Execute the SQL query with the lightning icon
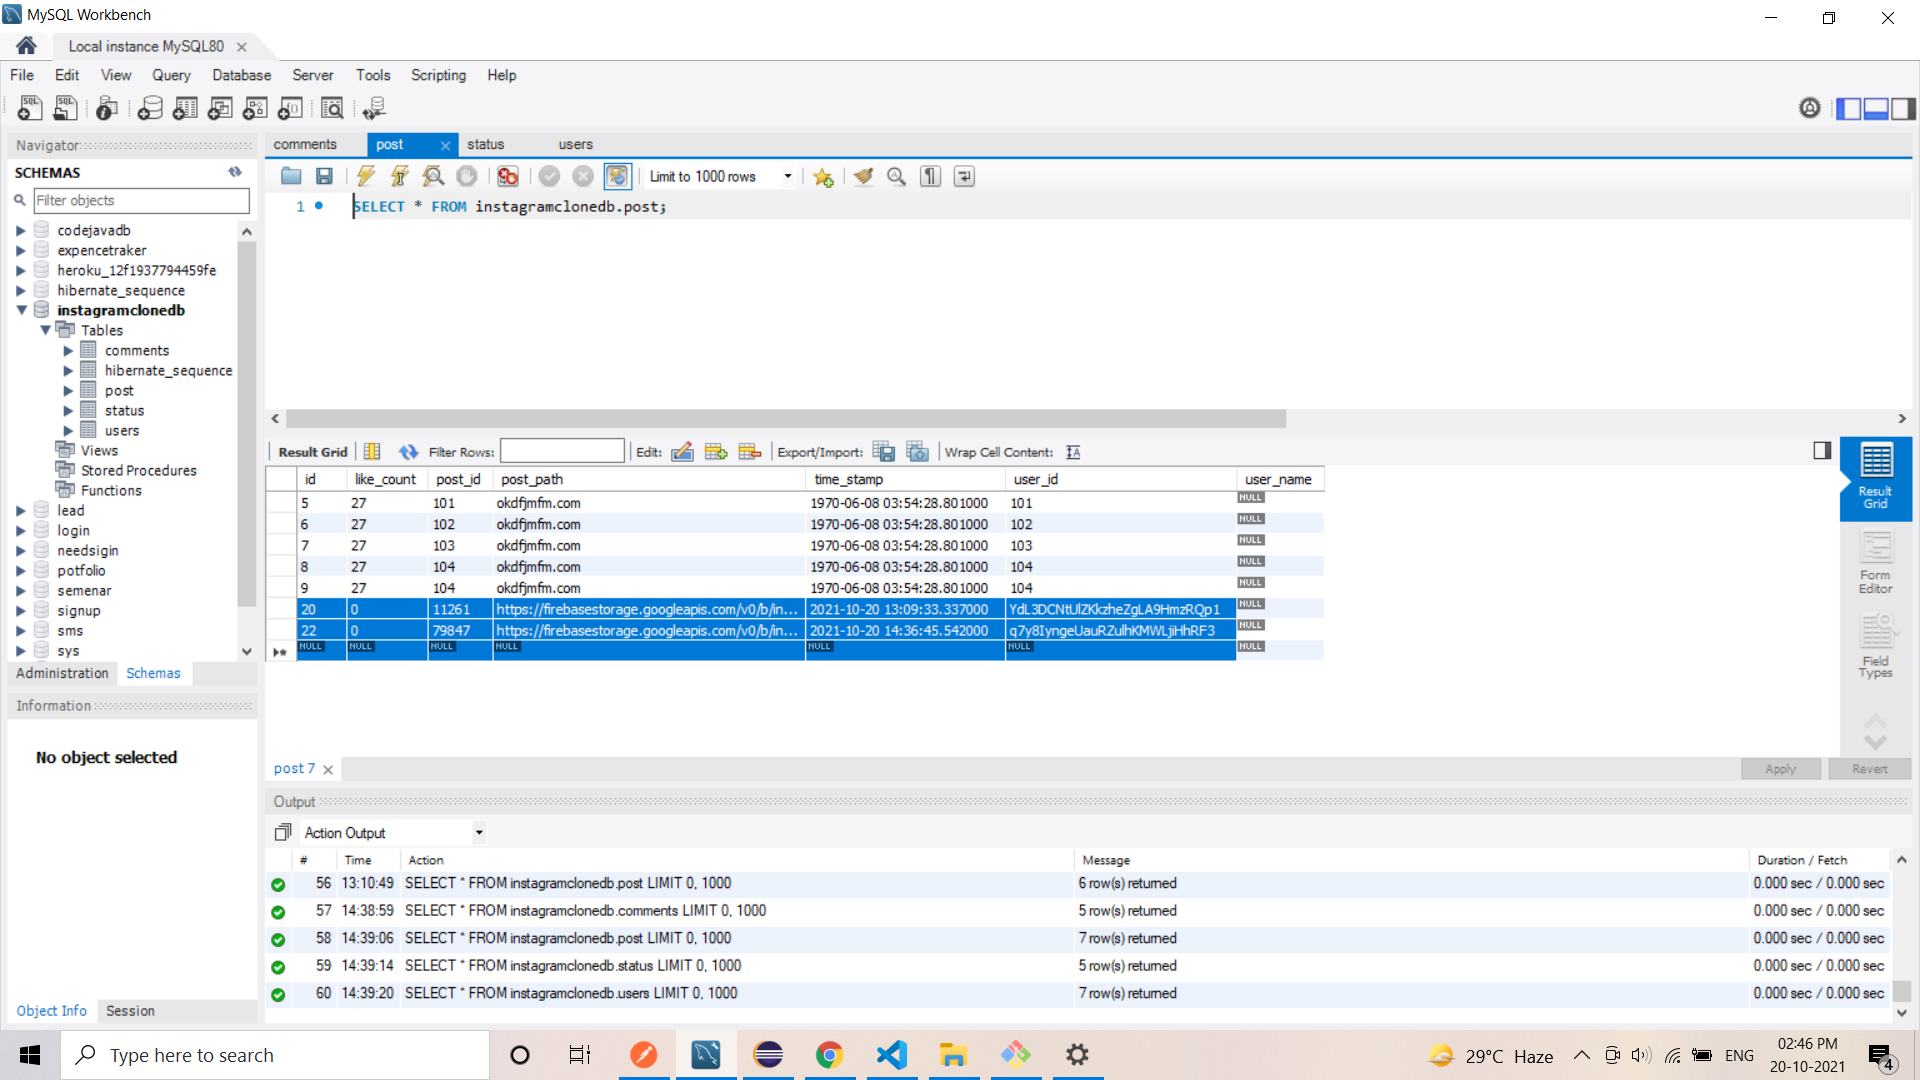1920x1080 pixels. click(366, 177)
